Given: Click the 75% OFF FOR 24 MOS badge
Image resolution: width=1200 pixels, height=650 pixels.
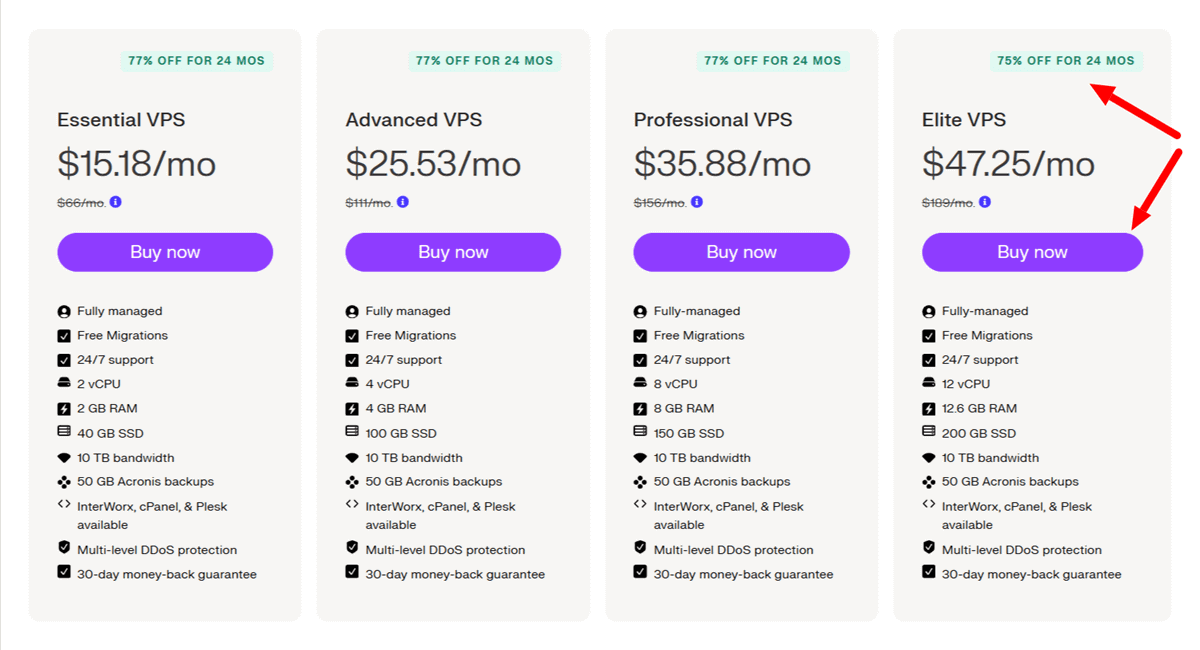Looking at the screenshot, I should (1066, 61).
